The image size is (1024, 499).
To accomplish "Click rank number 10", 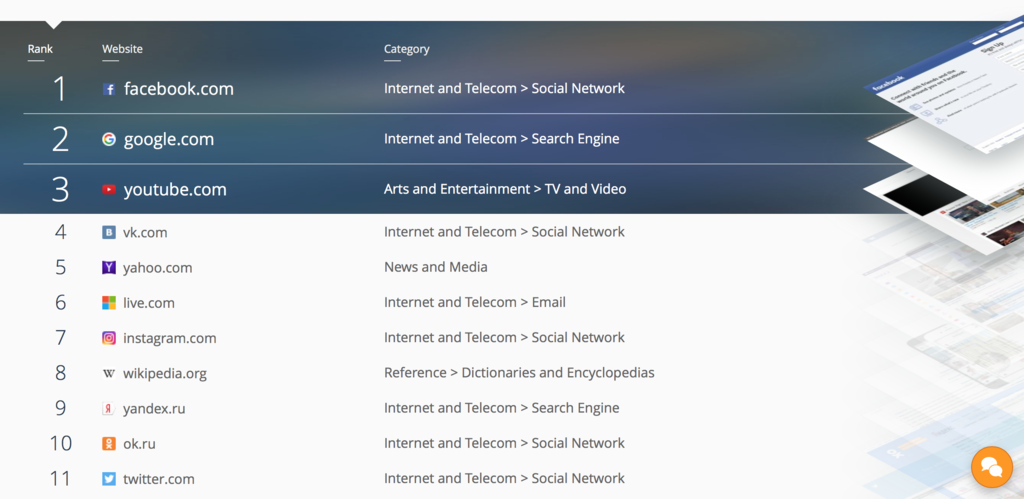I will click(x=60, y=443).
